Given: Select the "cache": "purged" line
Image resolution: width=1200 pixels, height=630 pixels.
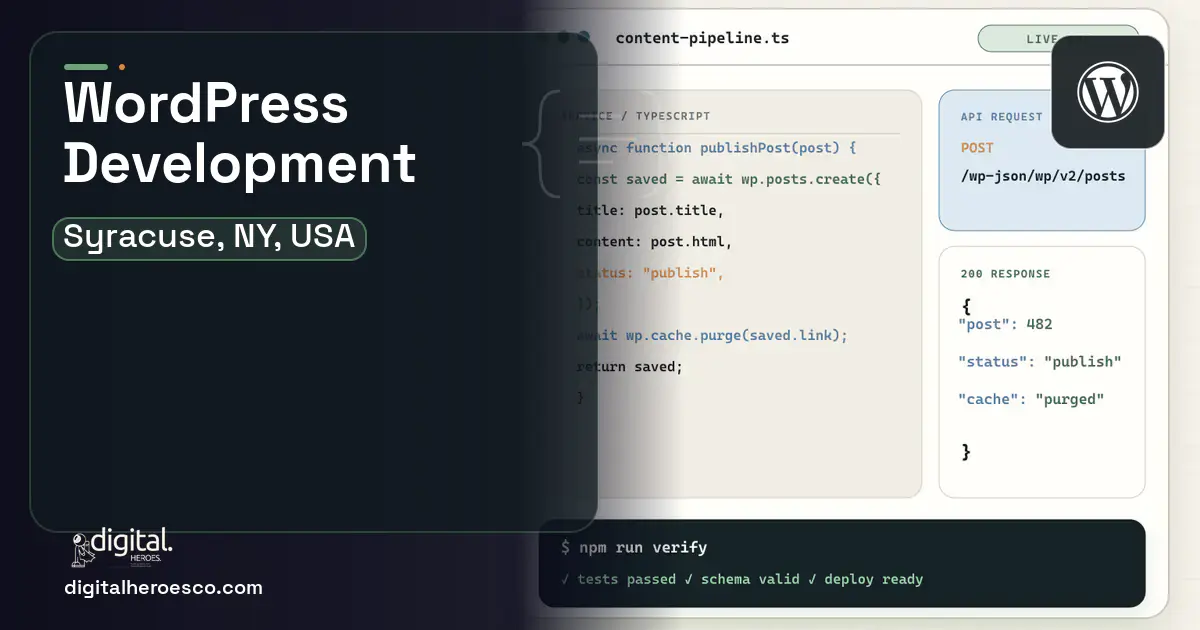Looking at the screenshot, I should pyautogui.click(x=1031, y=399).
